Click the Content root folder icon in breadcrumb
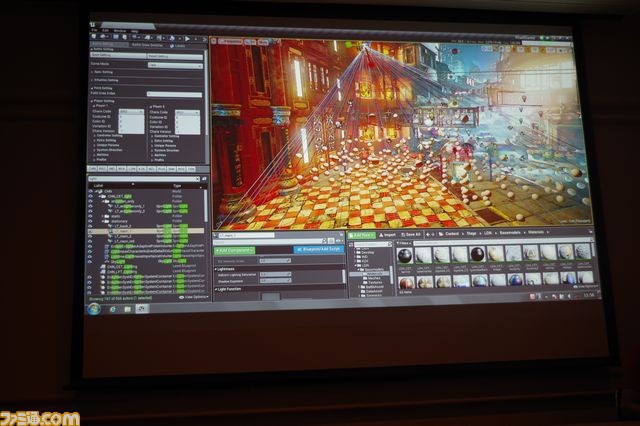 [x=441, y=234]
